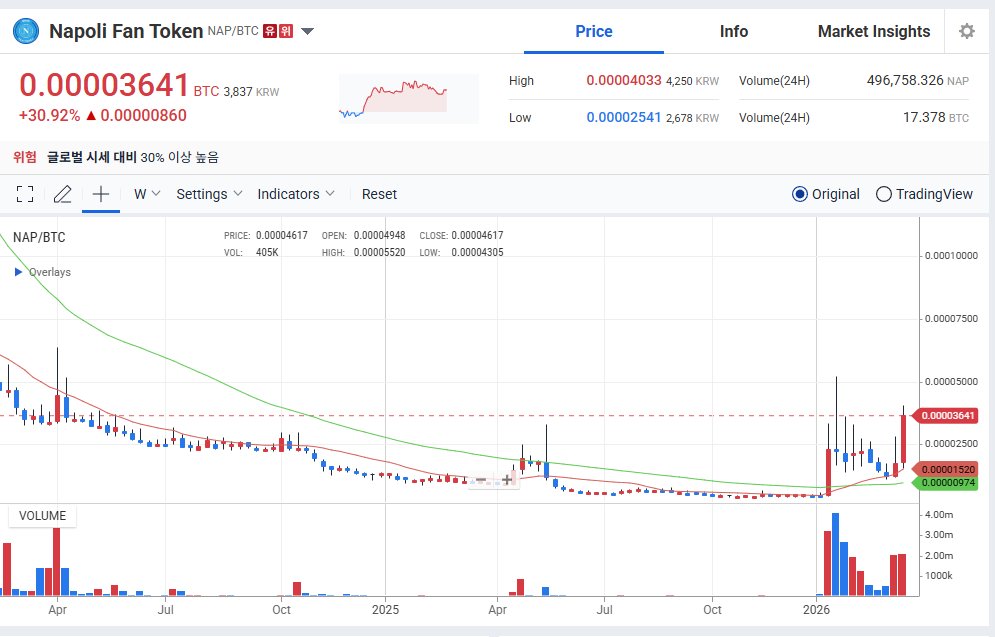Open the W interval dropdown

(x=147, y=194)
